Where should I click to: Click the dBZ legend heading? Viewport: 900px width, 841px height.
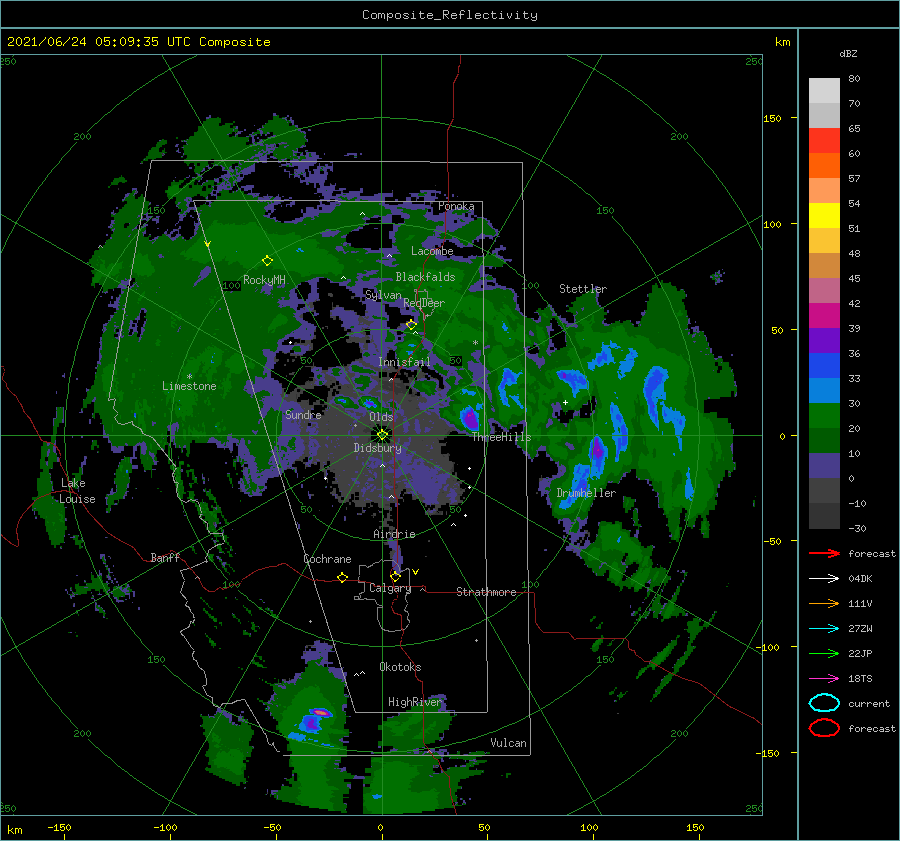coord(848,53)
